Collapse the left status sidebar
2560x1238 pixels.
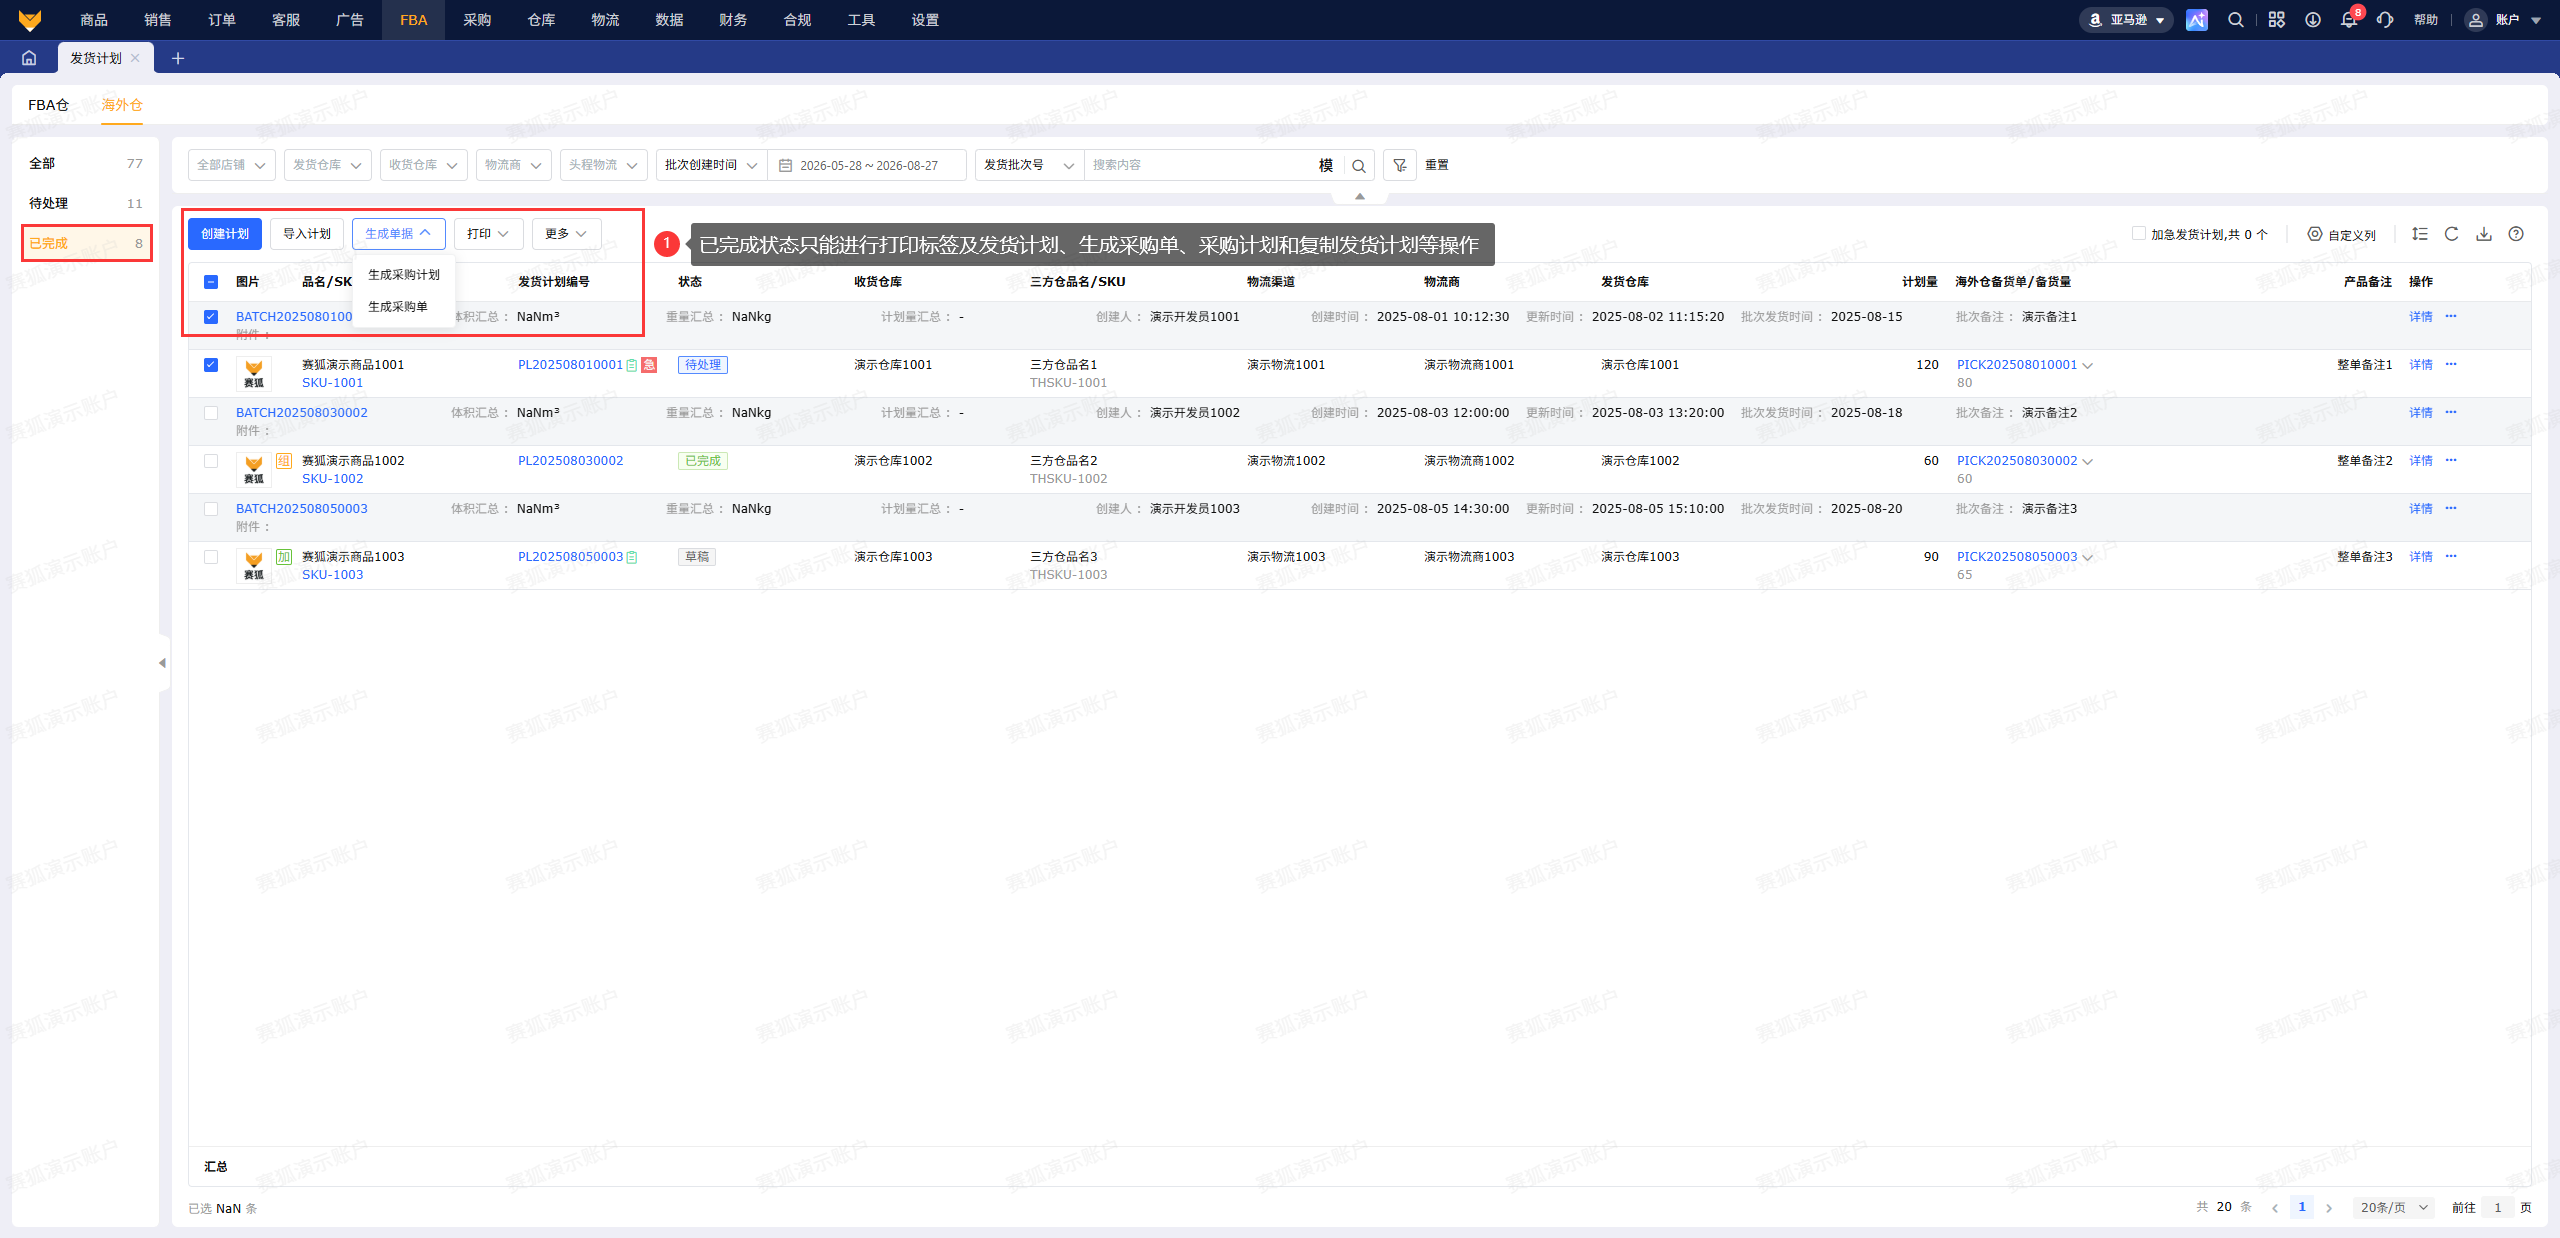[x=163, y=663]
